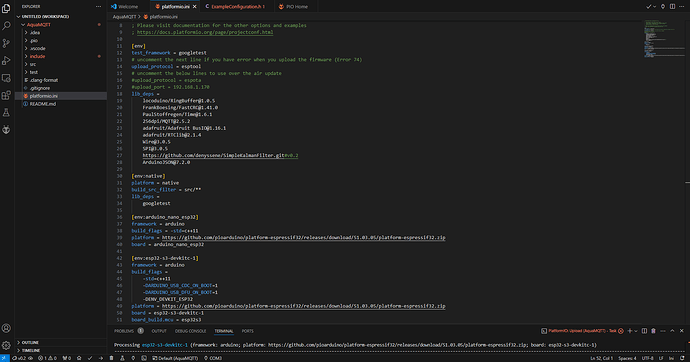Screen dimensions: 690x362
Task: Open the Manage gear icon
Action: click(x=6, y=345)
